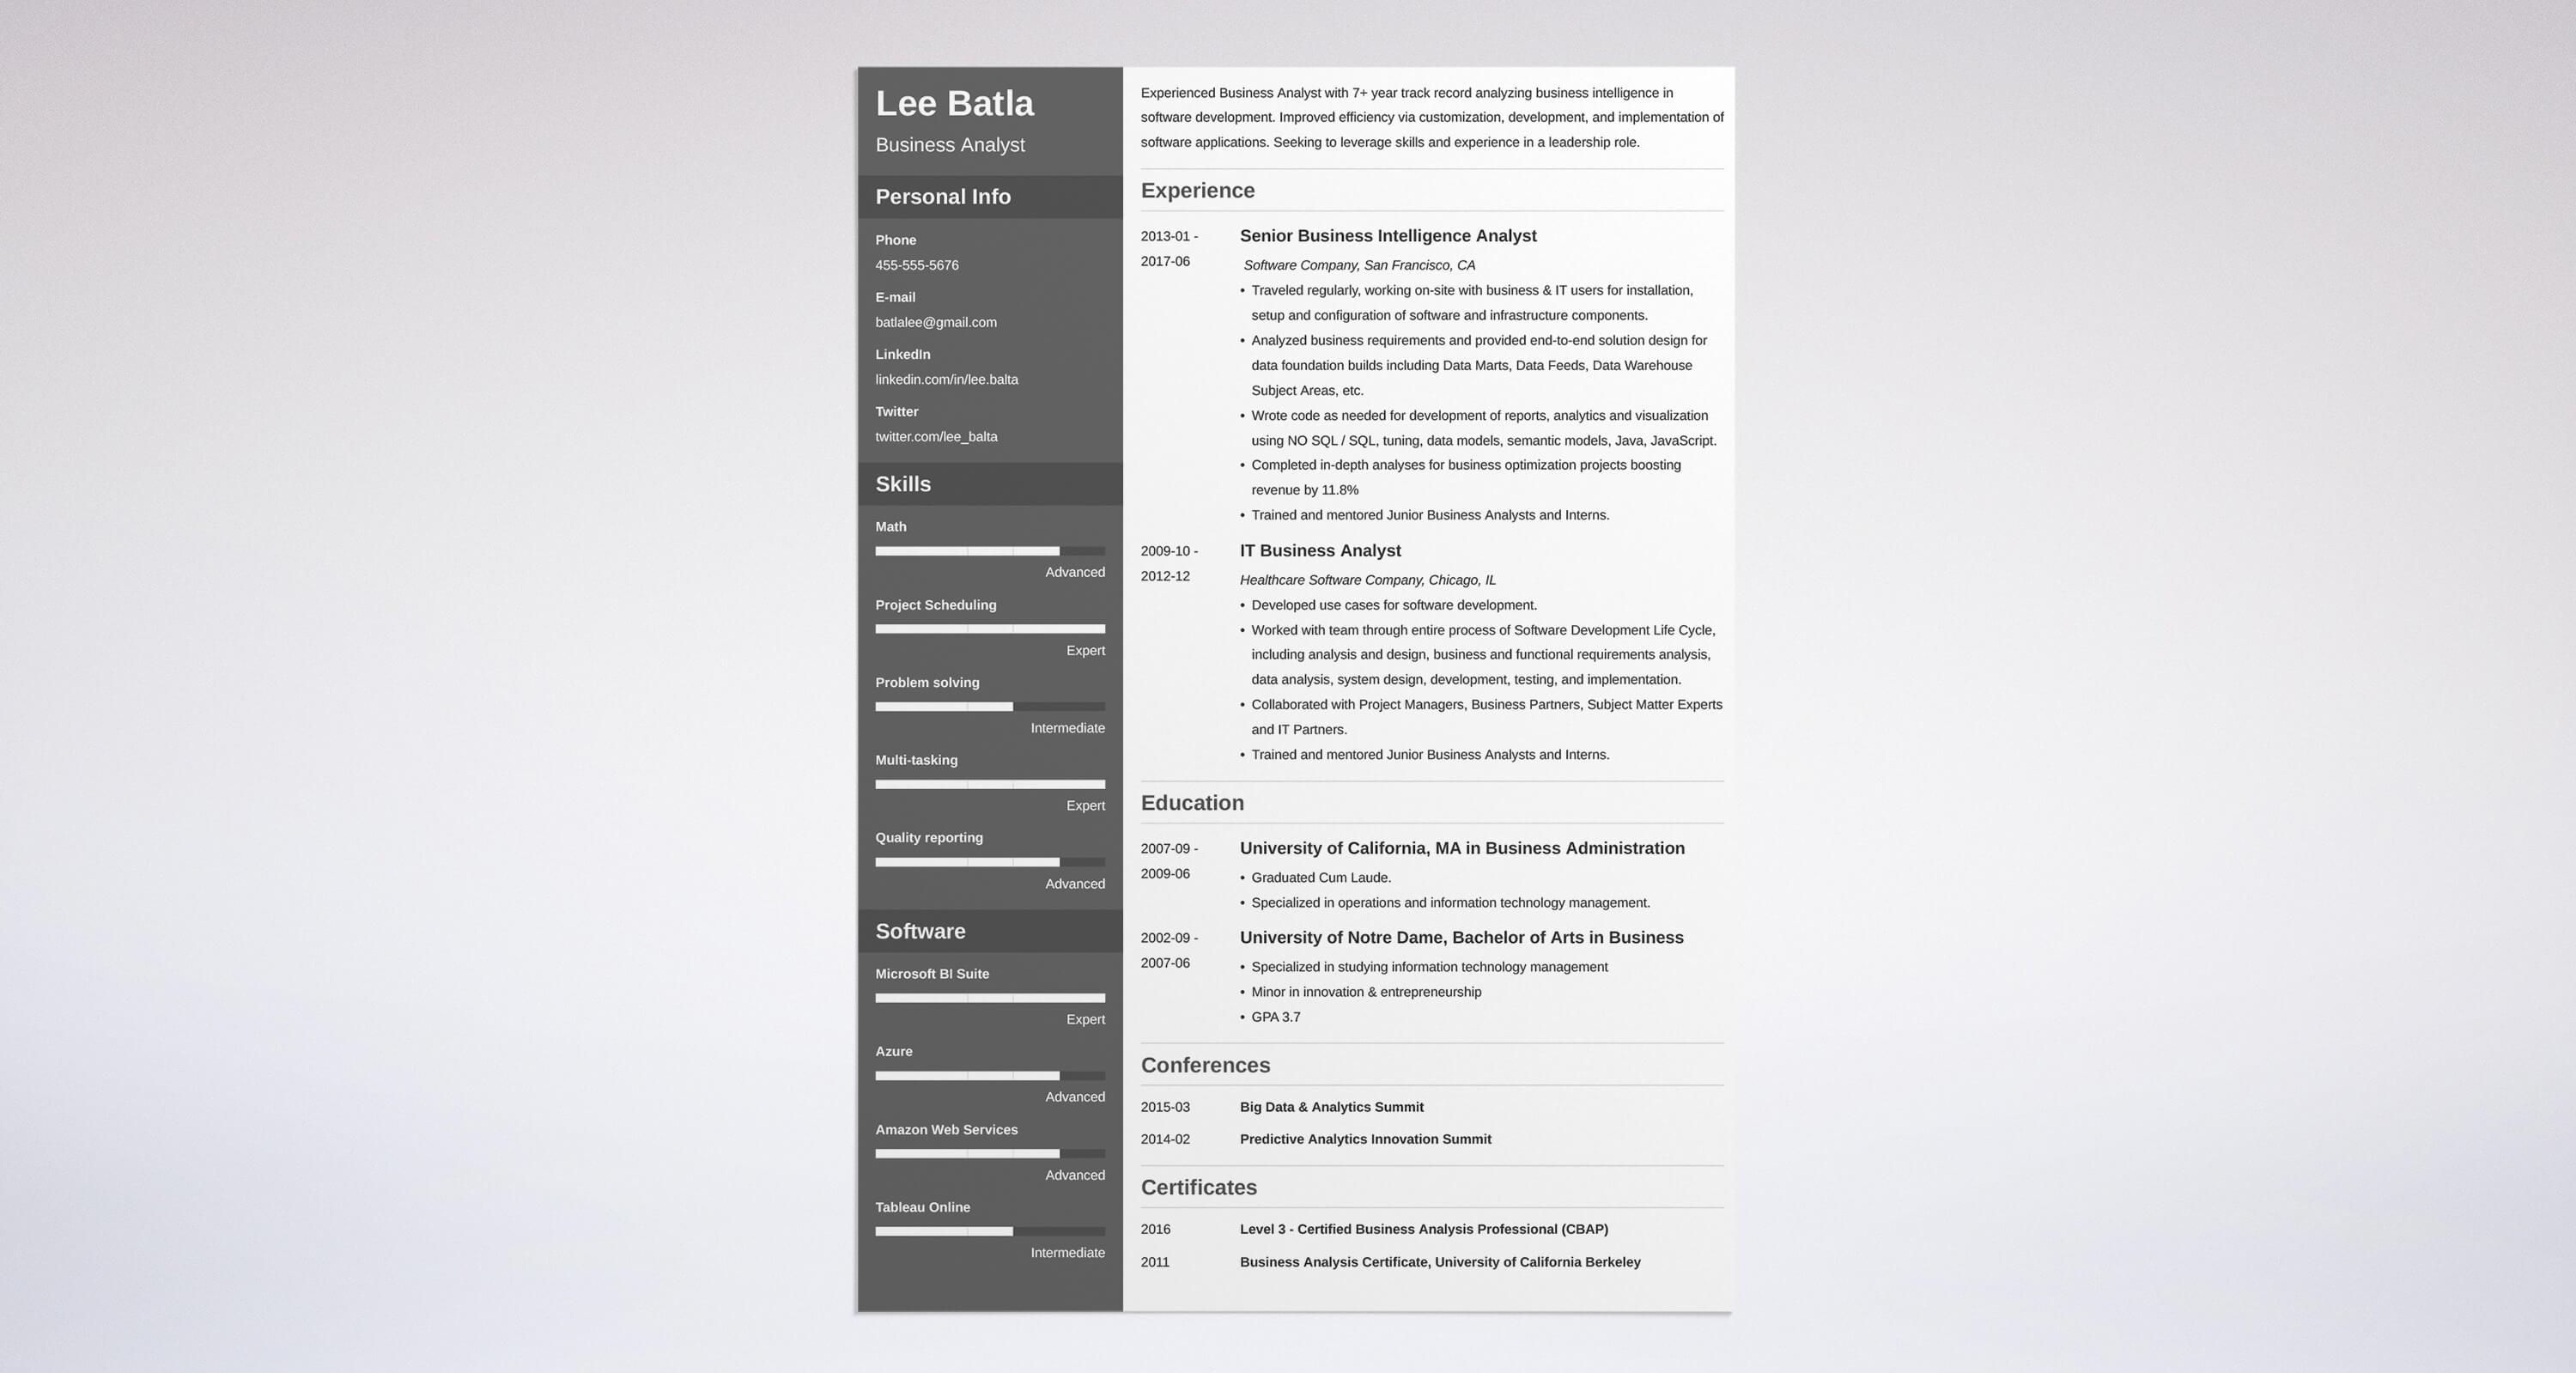Image resolution: width=2576 pixels, height=1373 pixels.
Task: Click the linkedin.com/in/lee.balta link
Action: point(947,378)
